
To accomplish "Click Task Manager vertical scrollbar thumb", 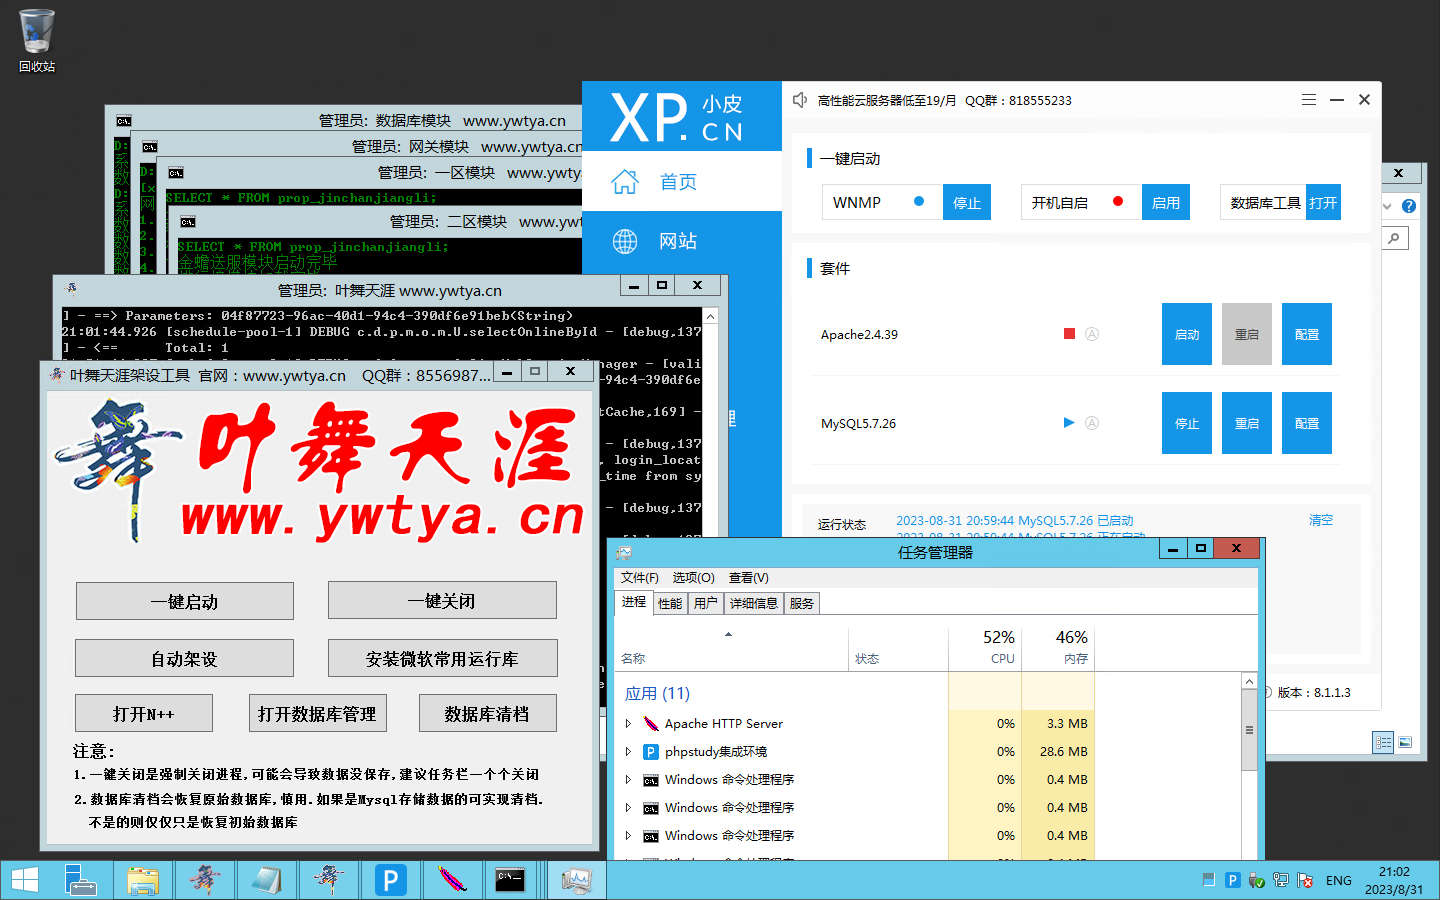I will click(x=1249, y=730).
